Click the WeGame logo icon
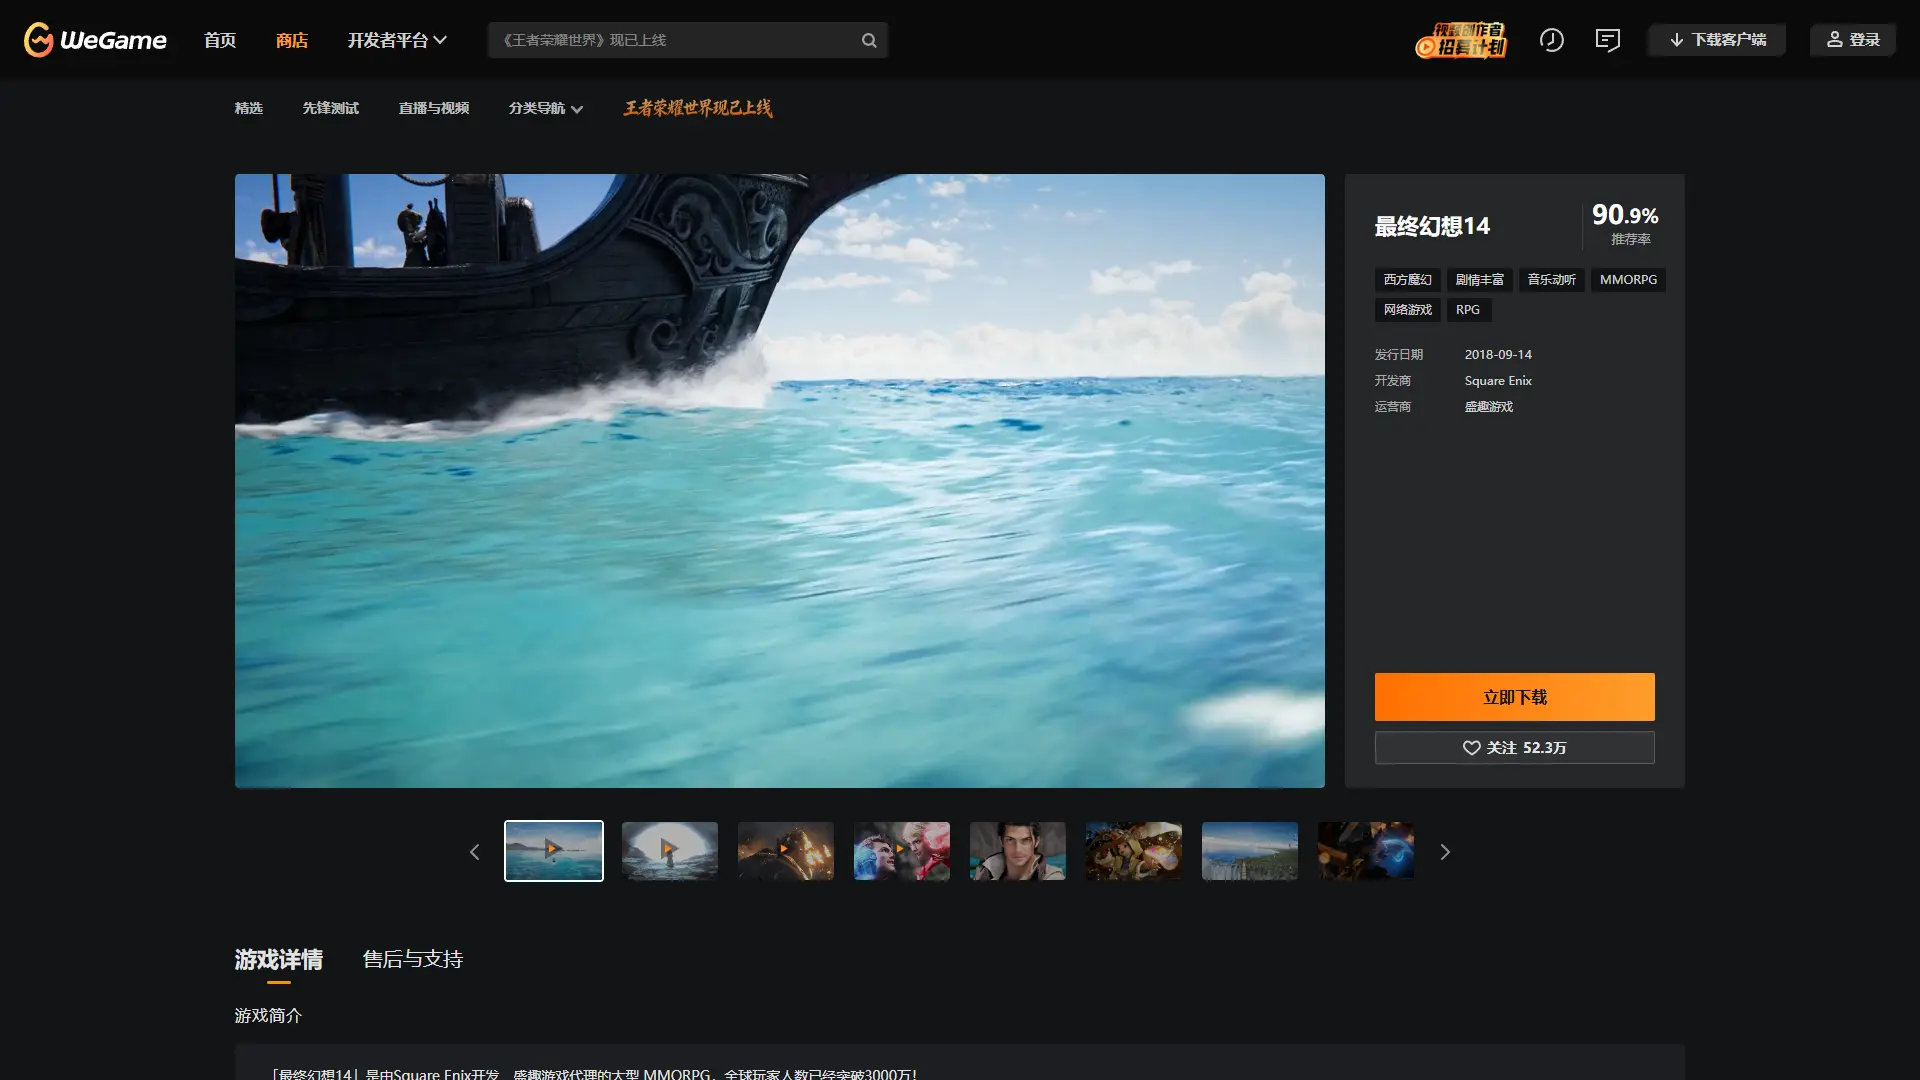Screen dimensions: 1920x1080 [x=39, y=40]
